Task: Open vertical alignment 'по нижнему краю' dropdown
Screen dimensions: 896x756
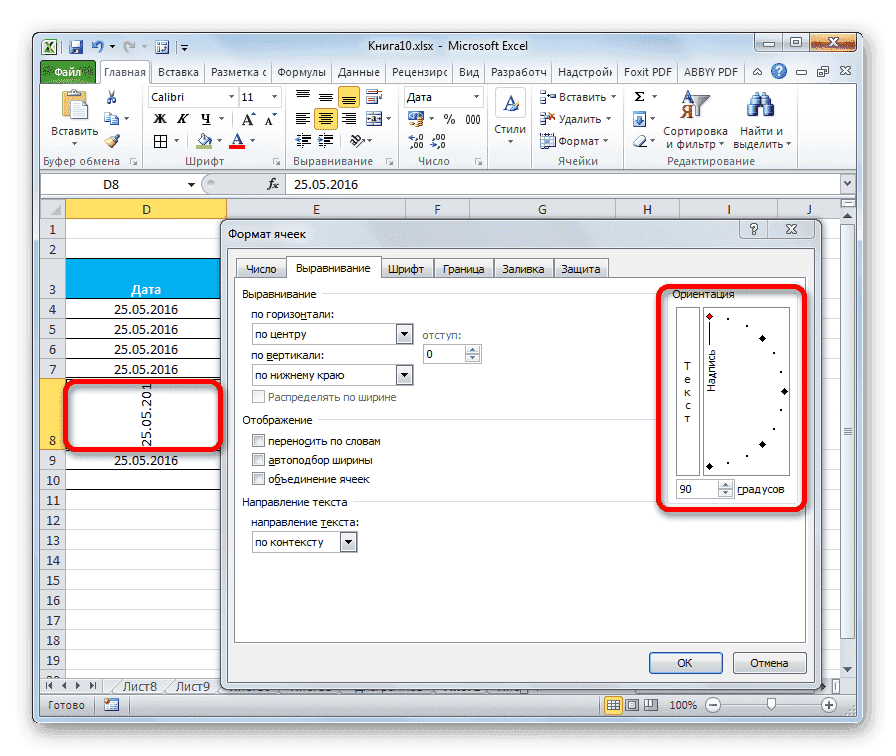Action: coord(404,375)
